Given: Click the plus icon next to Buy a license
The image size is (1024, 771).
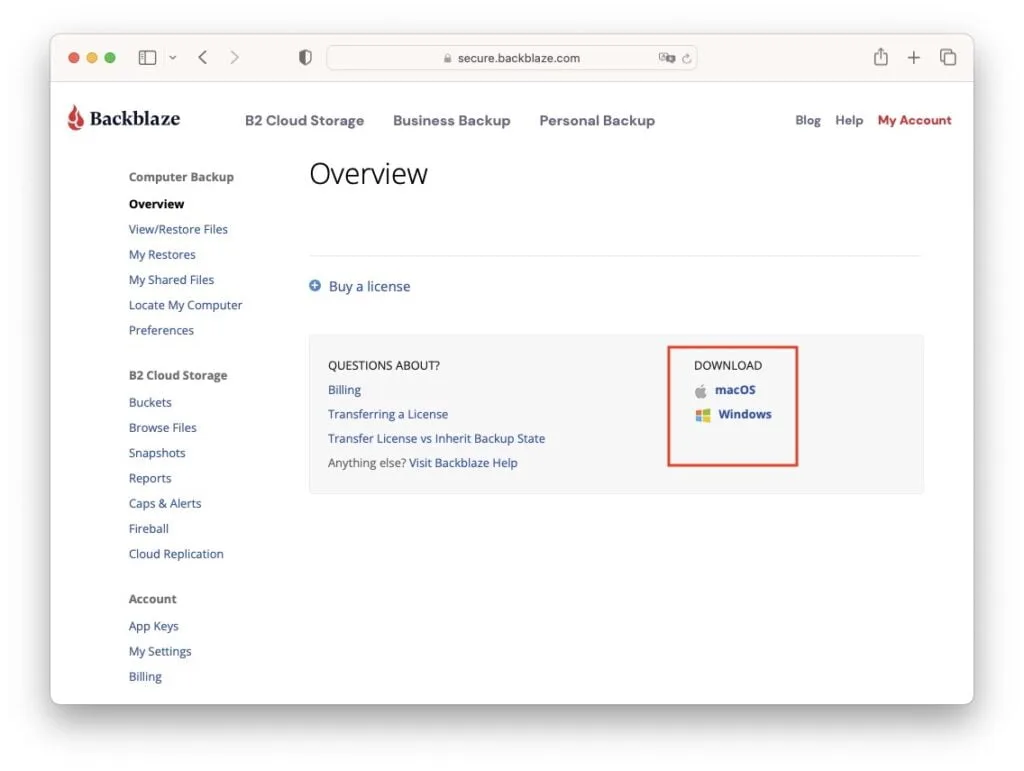Looking at the screenshot, I should point(316,286).
